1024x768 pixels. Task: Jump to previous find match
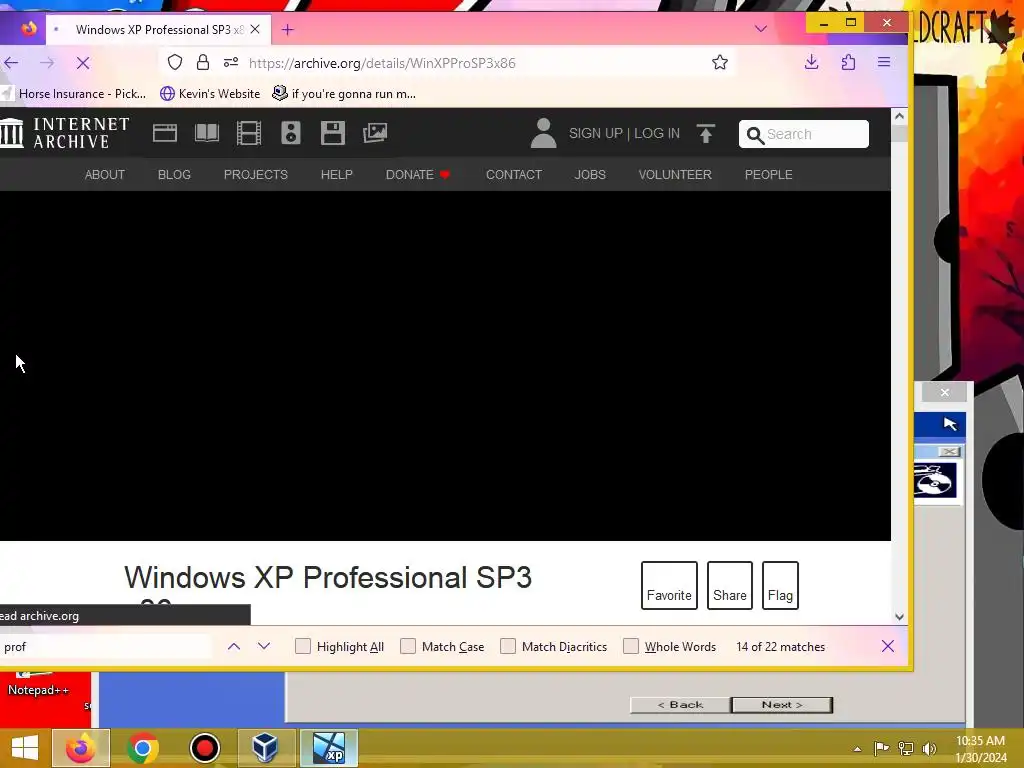(234, 646)
